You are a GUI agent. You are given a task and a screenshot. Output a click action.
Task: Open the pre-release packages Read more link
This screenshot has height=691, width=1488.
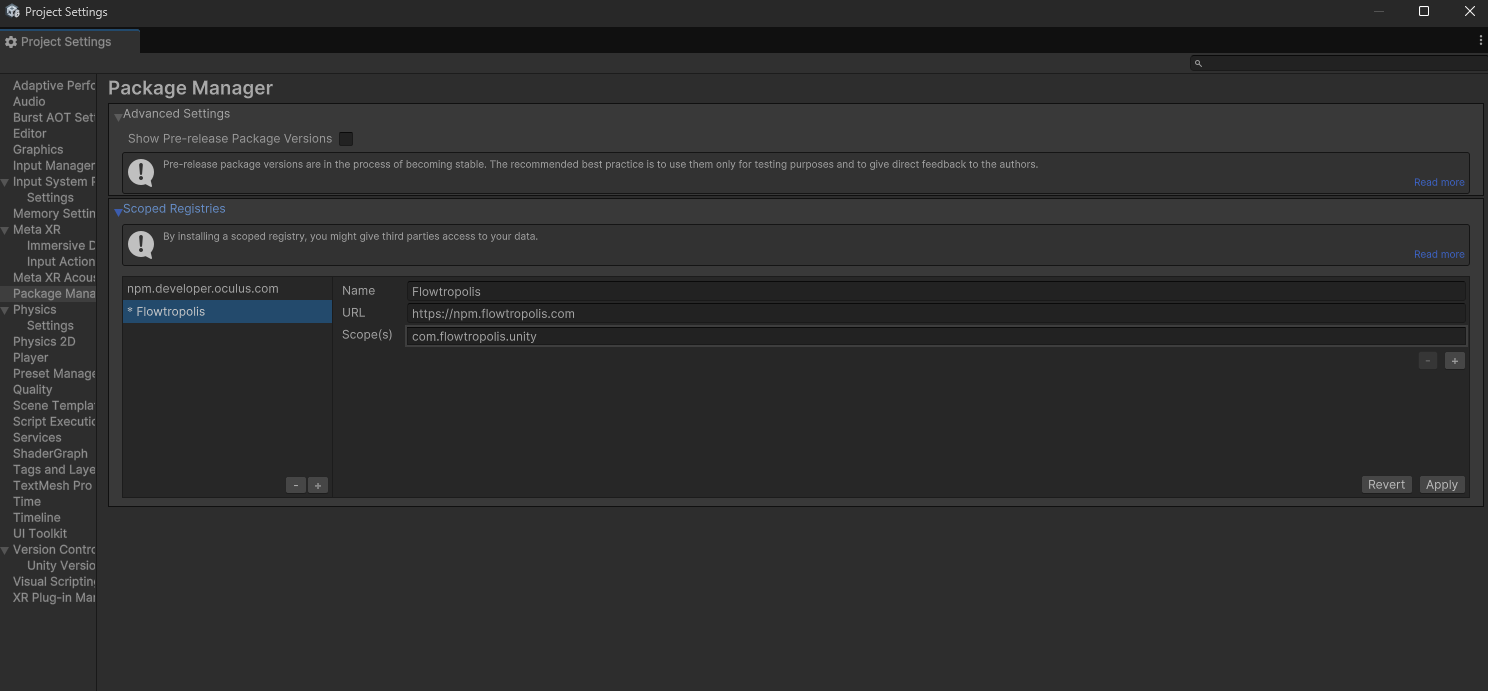pyautogui.click(x=1439, y=182)
